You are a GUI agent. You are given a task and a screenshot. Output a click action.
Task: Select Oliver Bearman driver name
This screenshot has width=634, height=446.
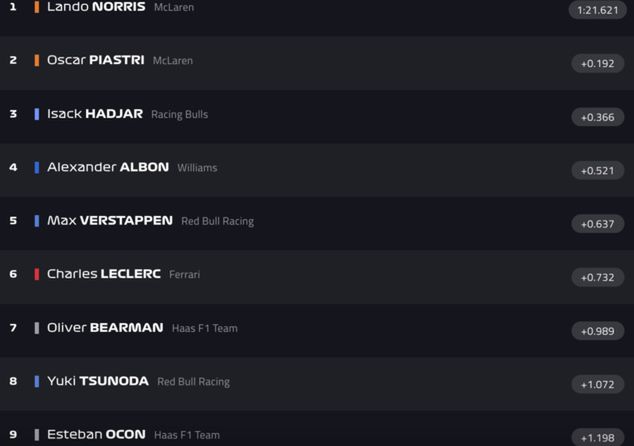pyautogui.click(x=105, y=328)
